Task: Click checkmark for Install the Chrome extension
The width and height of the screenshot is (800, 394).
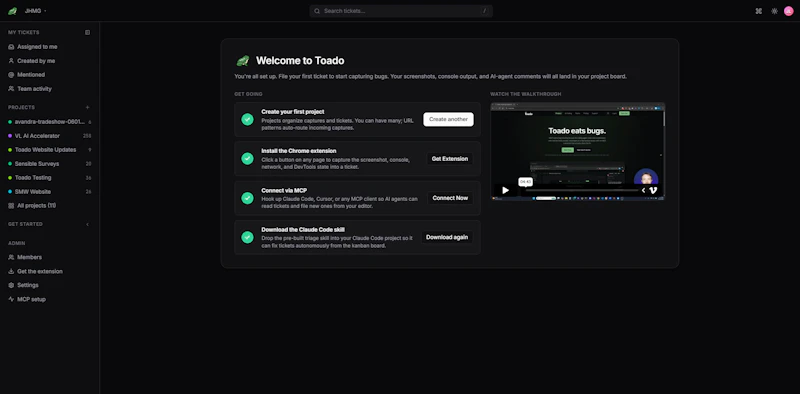Action: (247, 159)
